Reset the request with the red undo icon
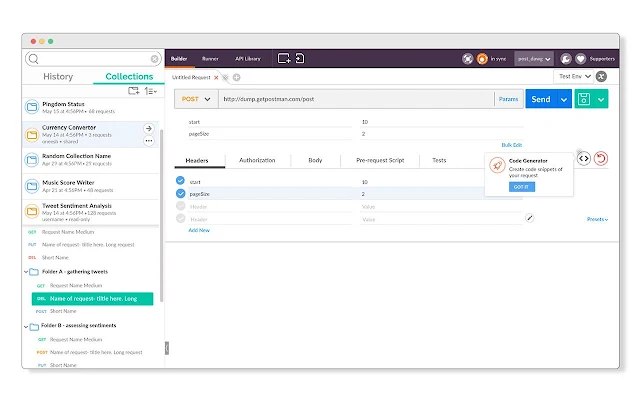Screen dimensions: 640x400 (x=601, y=158)
